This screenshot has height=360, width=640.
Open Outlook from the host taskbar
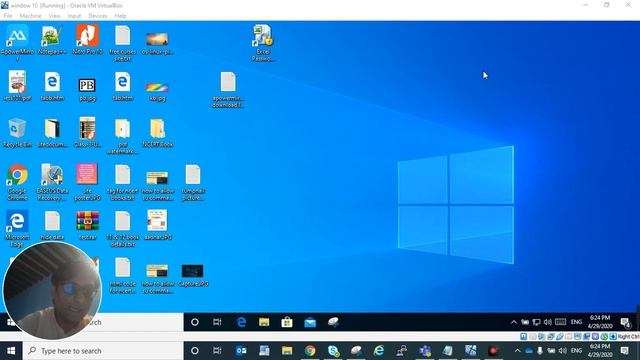click(241, 351)
